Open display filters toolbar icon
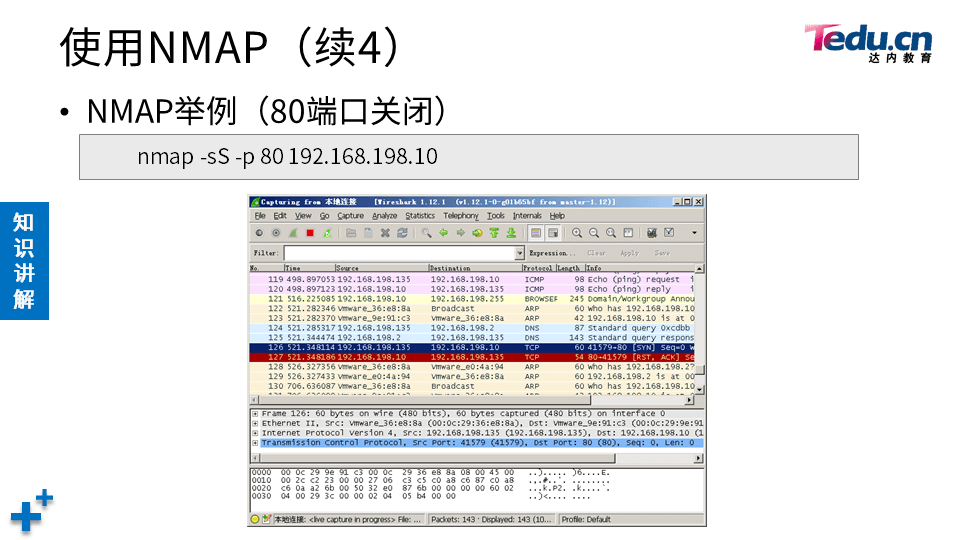 [x=669, y=233]
